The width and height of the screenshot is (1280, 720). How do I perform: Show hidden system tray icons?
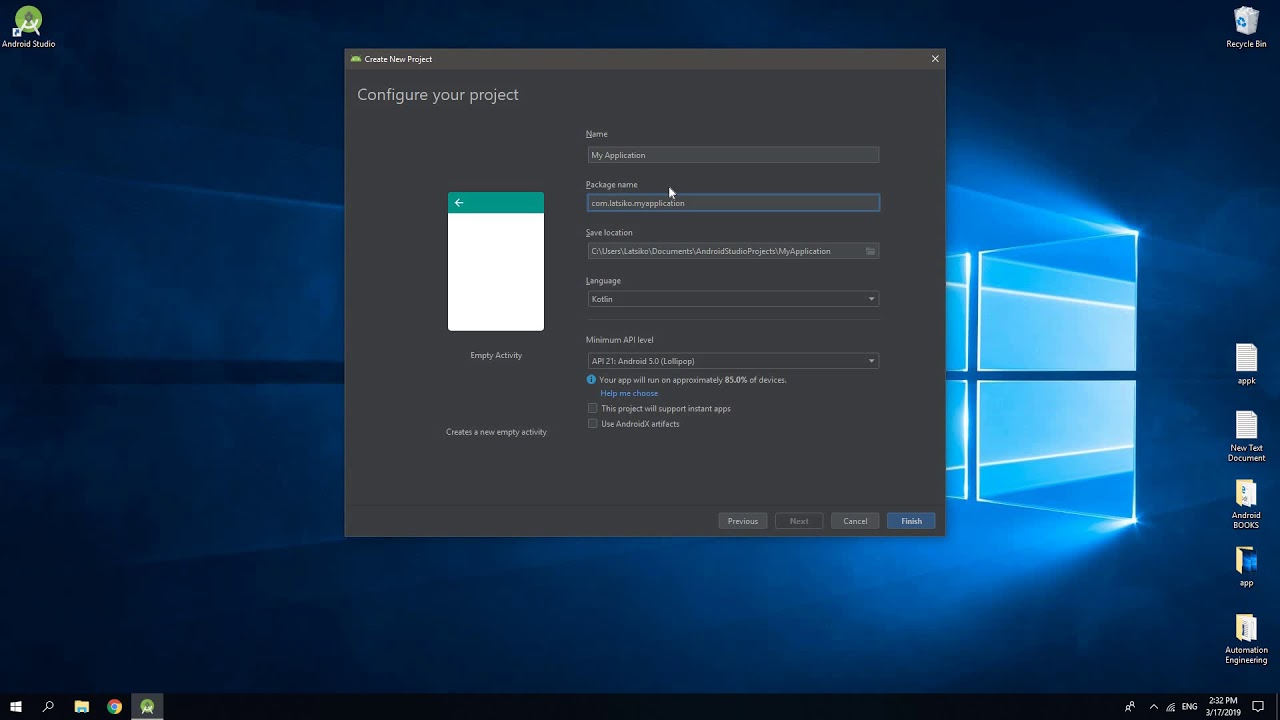pos(1153,707)
